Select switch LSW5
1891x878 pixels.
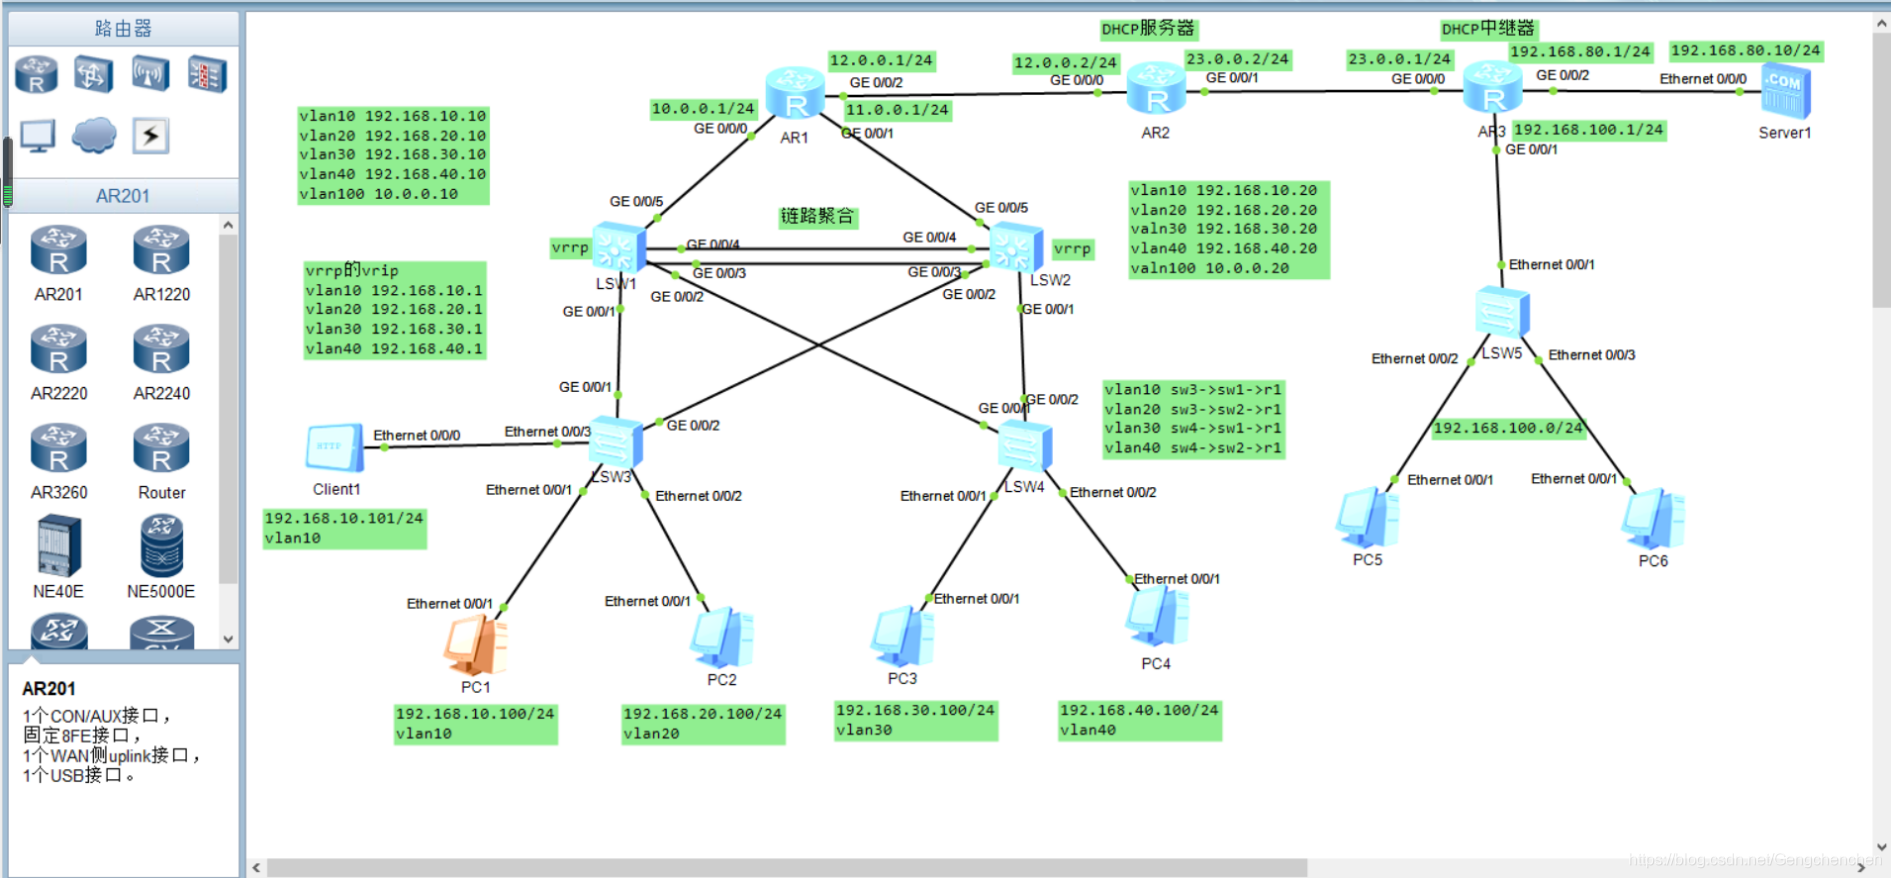[1502, 312]
